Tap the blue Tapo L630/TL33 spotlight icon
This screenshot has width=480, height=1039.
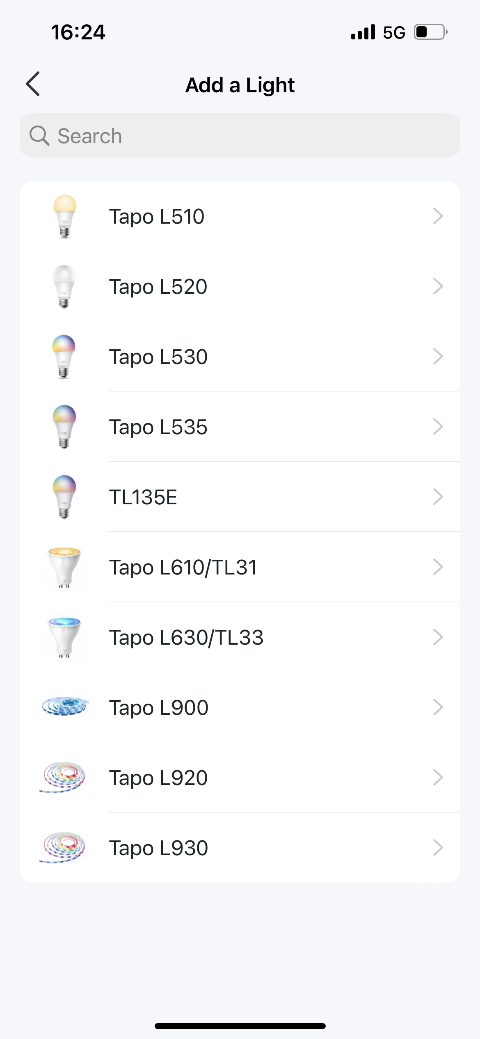[64, 637]
